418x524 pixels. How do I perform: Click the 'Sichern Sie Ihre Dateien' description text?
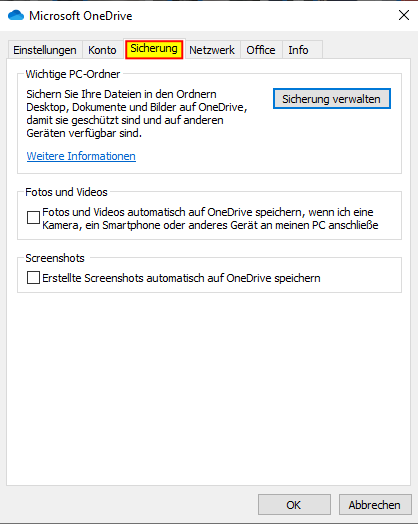point(137,114)
